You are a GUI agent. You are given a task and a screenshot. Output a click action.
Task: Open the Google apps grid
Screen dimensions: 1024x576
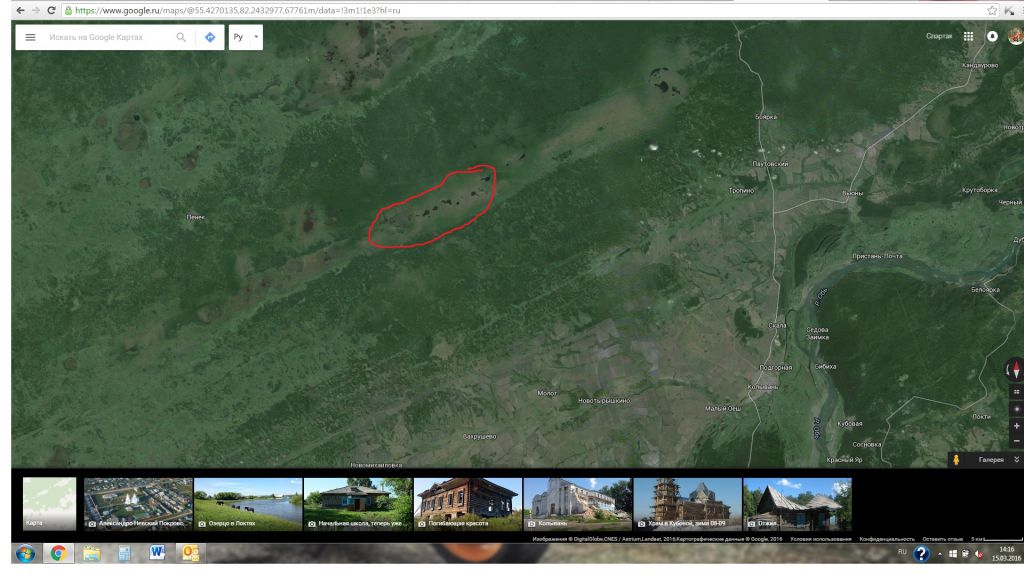click(968, 36)
